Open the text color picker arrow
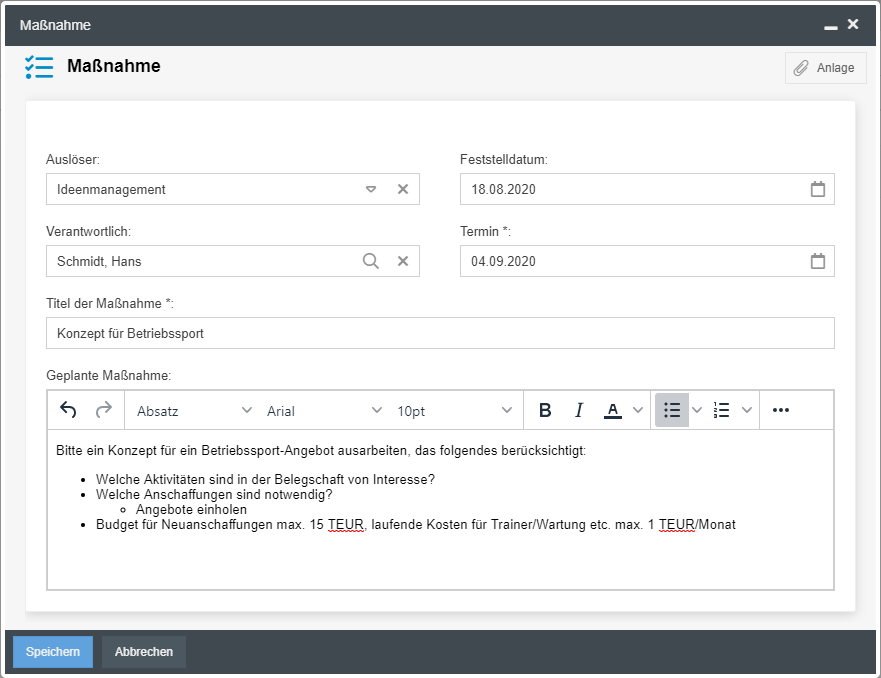 (638, 410)
